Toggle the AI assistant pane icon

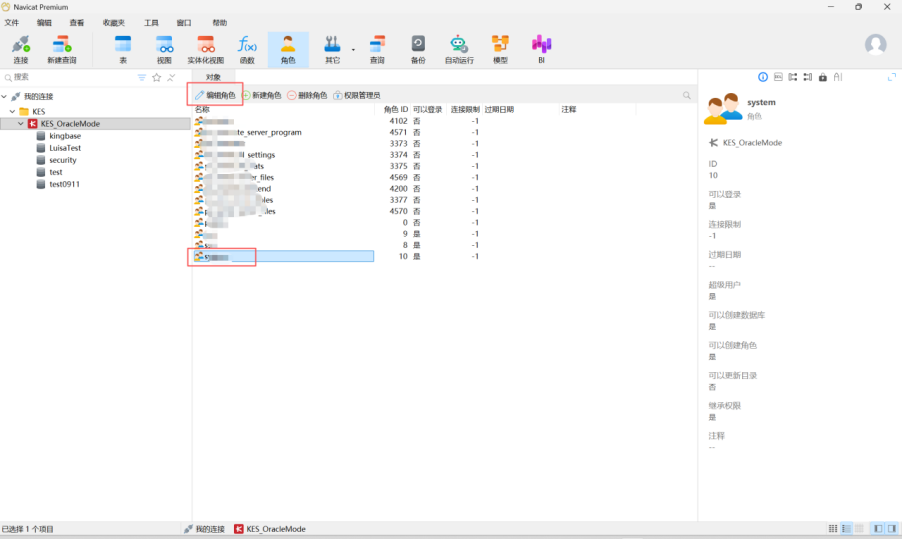[x=837, y=77]
